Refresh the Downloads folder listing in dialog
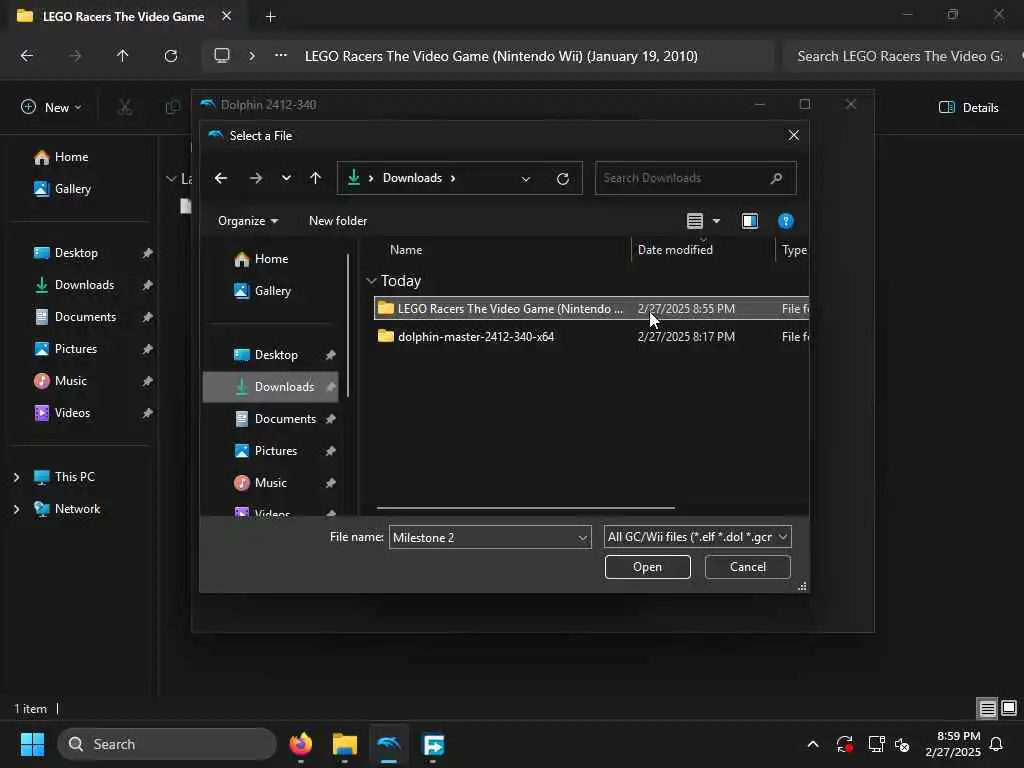 tap(563, 178)
